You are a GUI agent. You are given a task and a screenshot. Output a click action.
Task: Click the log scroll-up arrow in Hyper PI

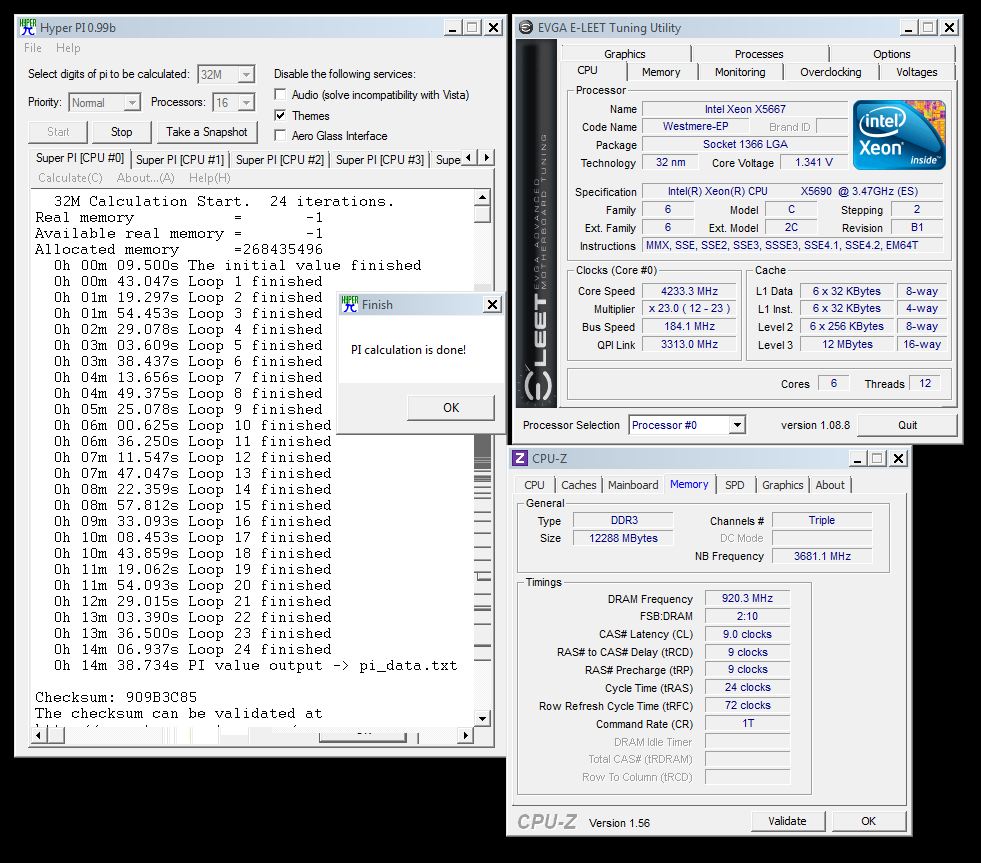click(482, 198)
